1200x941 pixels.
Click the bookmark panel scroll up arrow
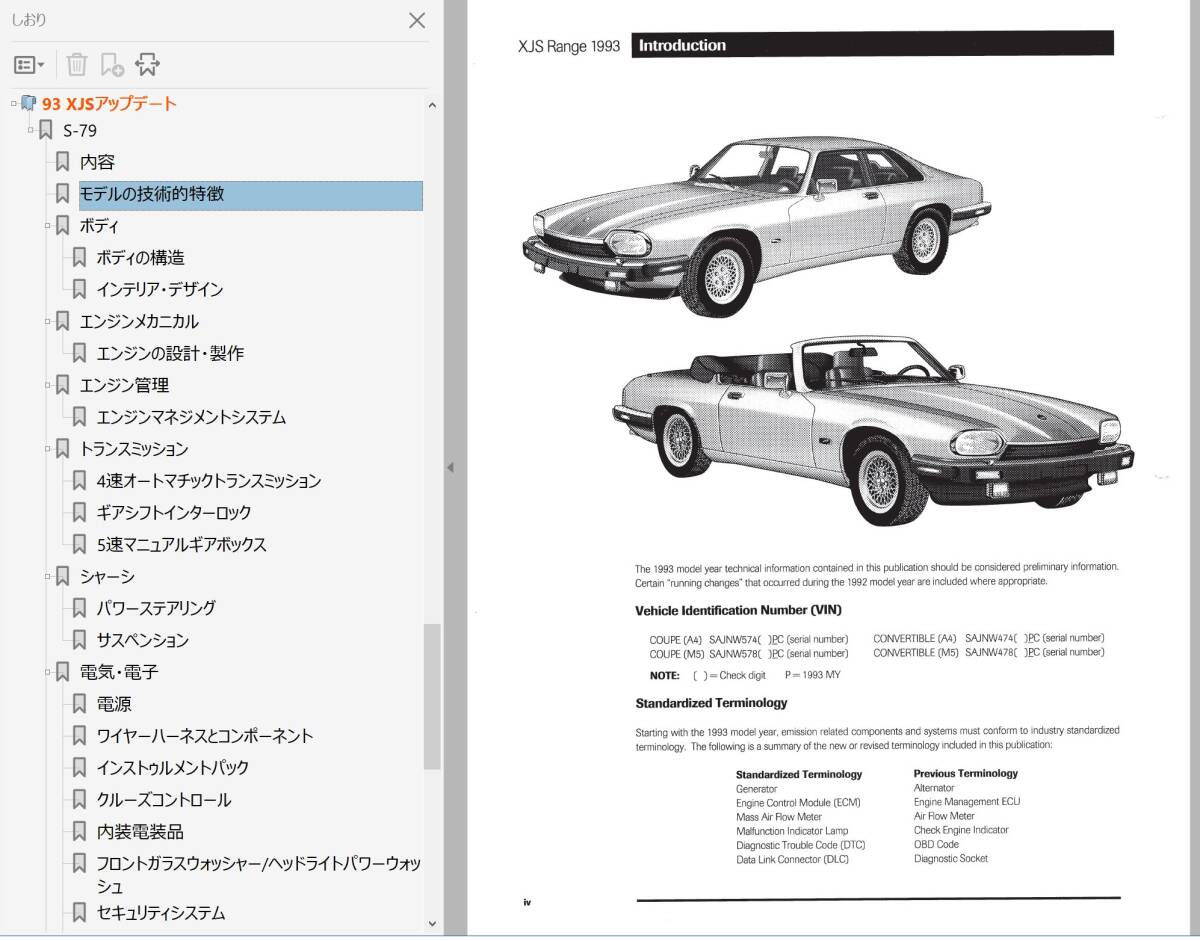pos(432,104)
